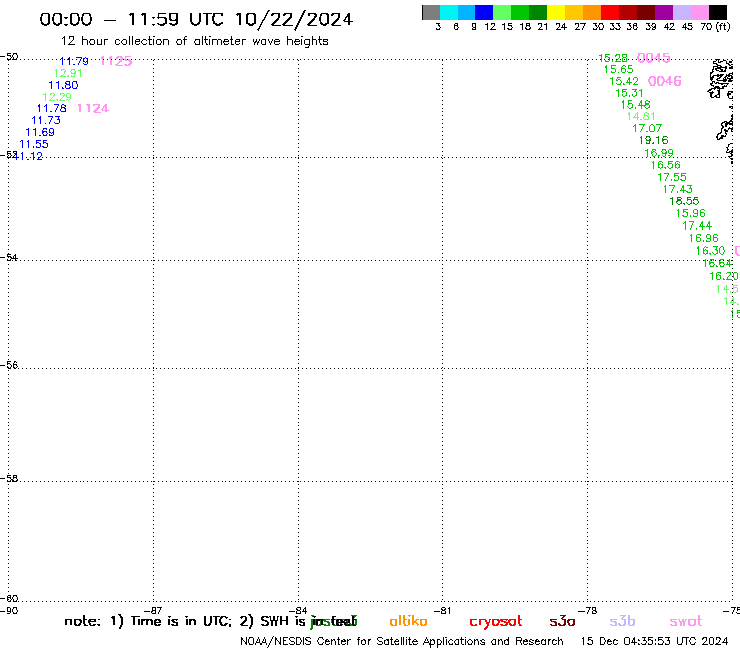Select the lavender swatch in the color scale

click(x=682, y=12)
